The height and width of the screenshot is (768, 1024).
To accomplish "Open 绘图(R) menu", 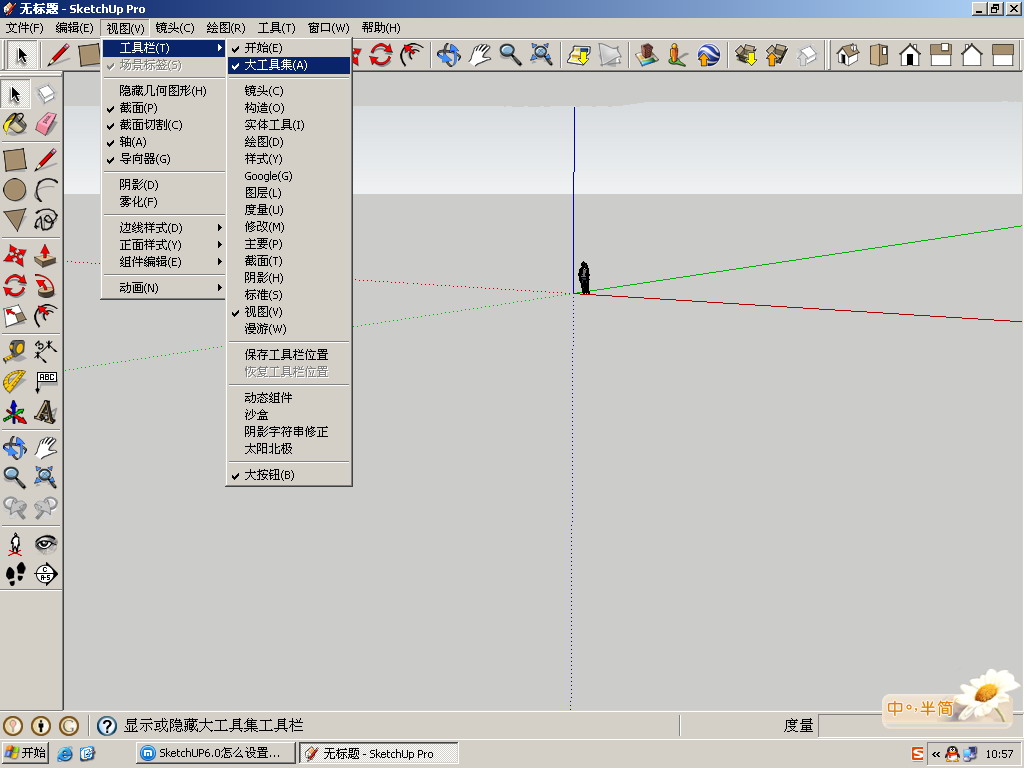I will click(225, 28).
